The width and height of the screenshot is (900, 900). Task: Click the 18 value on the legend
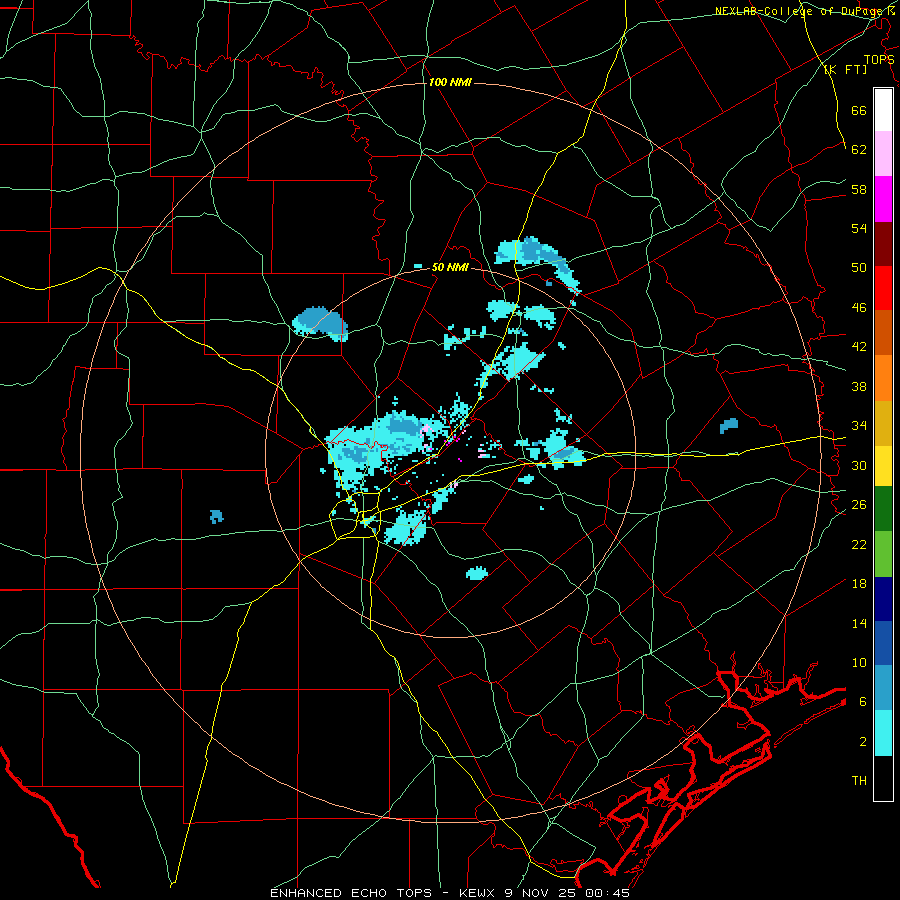click(x=859, y=584)
